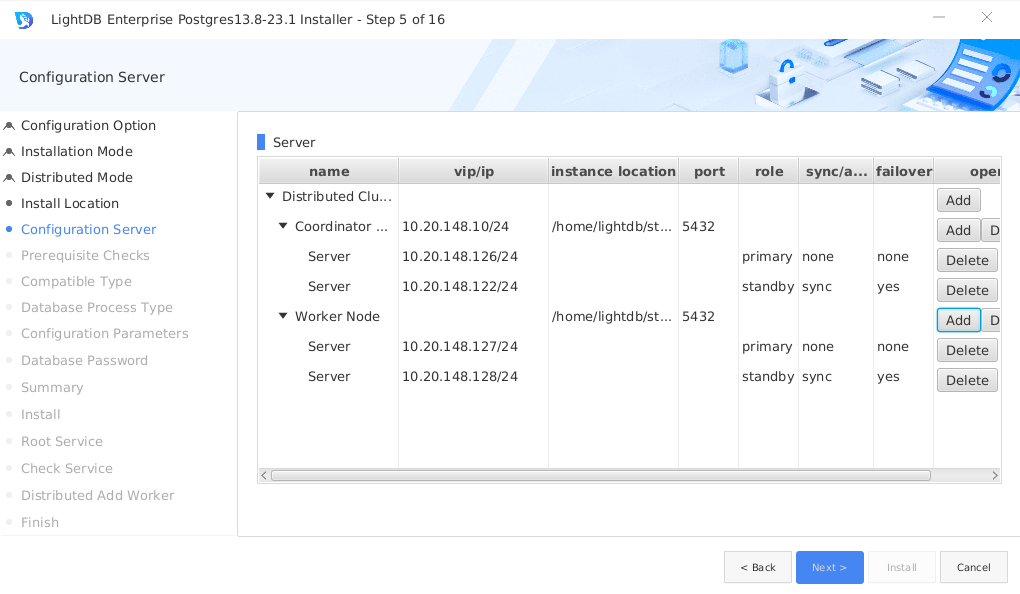Click the Compatible Type step
Image resolution: width=1020 pixels, height=594 pixels.
[x=76, y=281]
